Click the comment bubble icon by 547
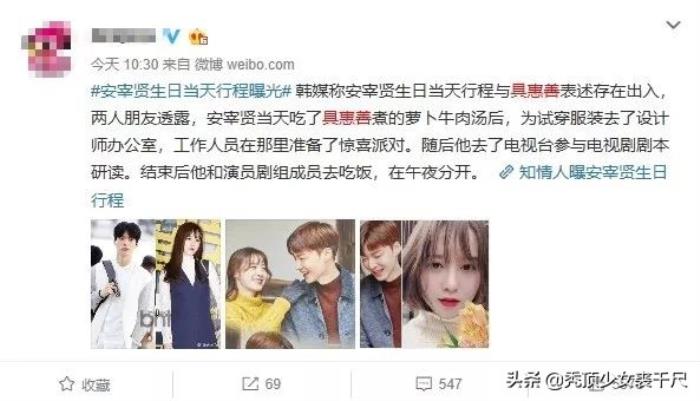The width and height of the screenshot is (700, 401). pyautogui.click(x=424, y=384)
